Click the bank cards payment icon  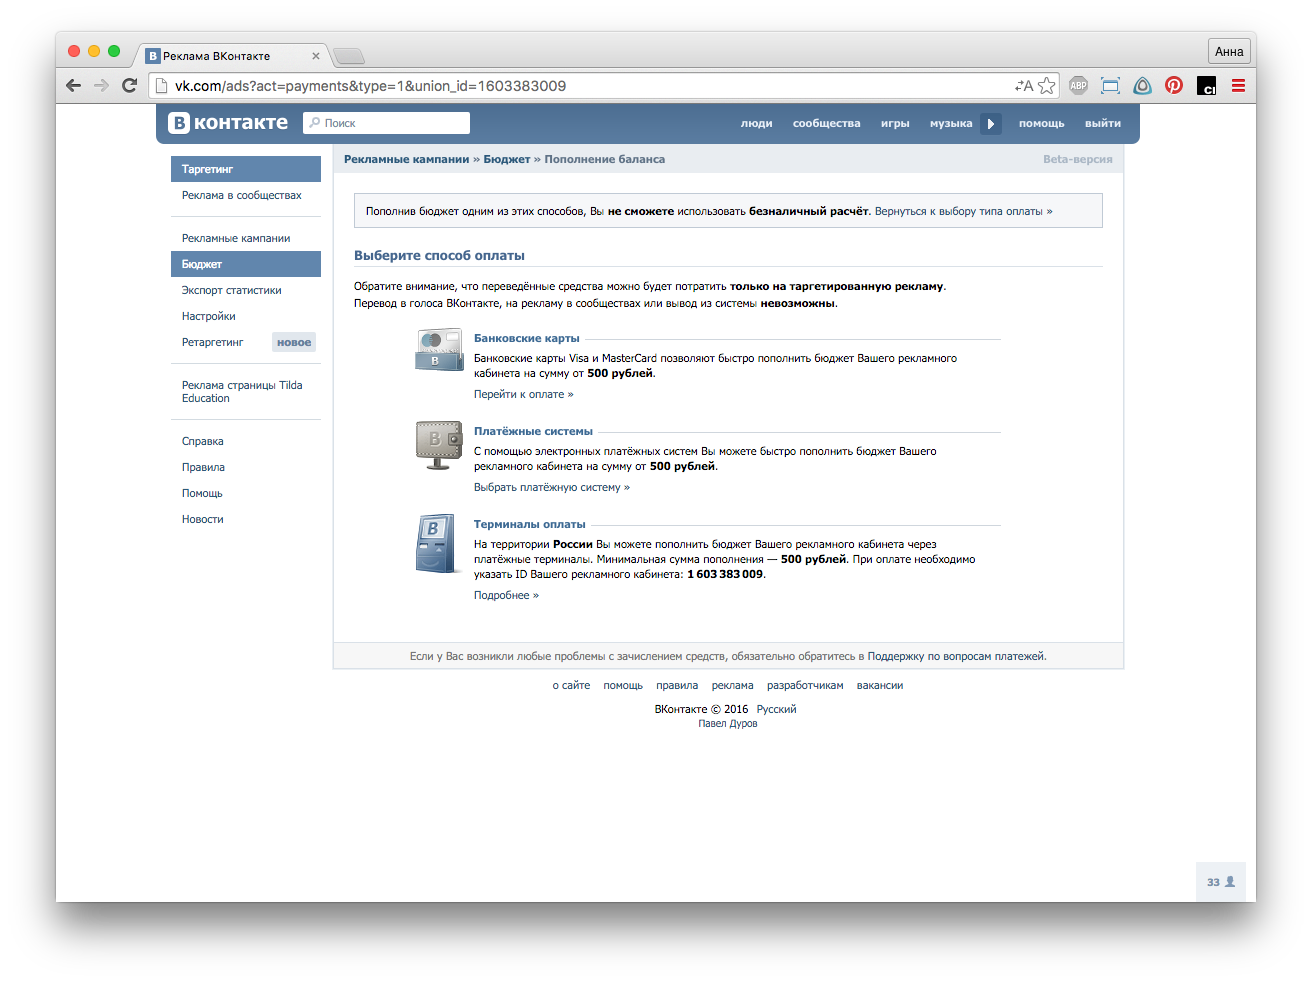click(438, 350)
